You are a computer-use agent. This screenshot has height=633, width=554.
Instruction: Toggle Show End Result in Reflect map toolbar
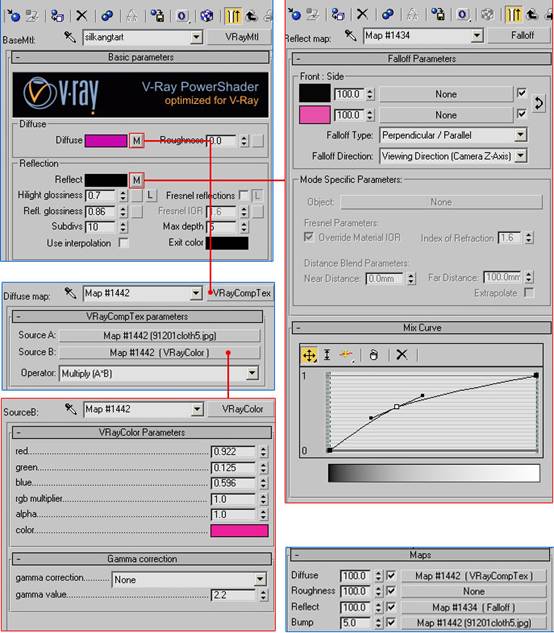pyautogui.click(x=514, y=15)
